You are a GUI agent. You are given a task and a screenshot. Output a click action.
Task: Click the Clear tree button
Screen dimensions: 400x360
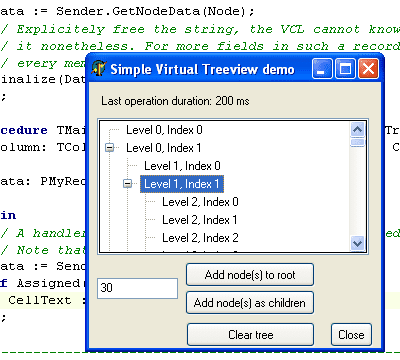pyautogui.click(x=251, y=334)
